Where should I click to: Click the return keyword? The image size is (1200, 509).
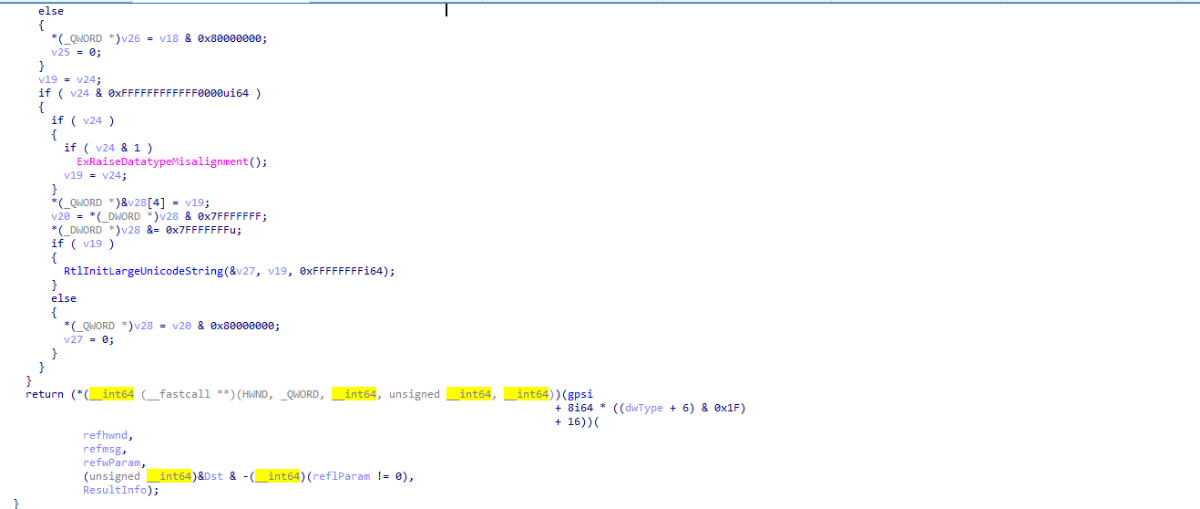click(44, 394)
